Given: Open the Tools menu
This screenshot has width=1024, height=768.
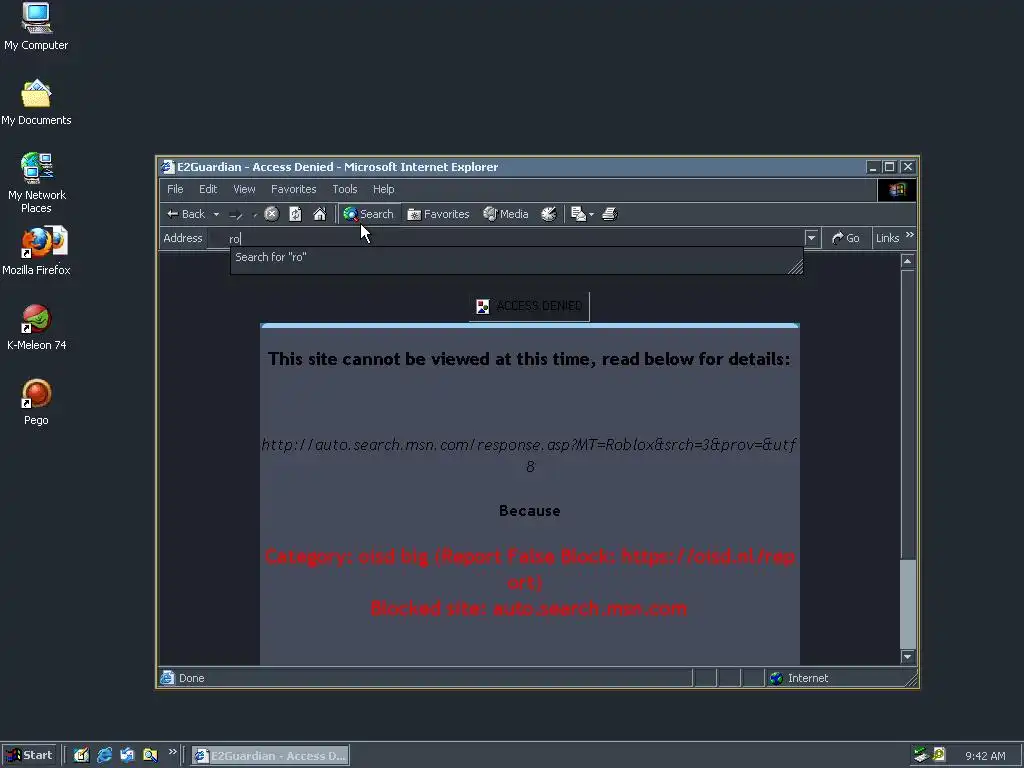Looking at the screenshot, I should coord(344,189).
